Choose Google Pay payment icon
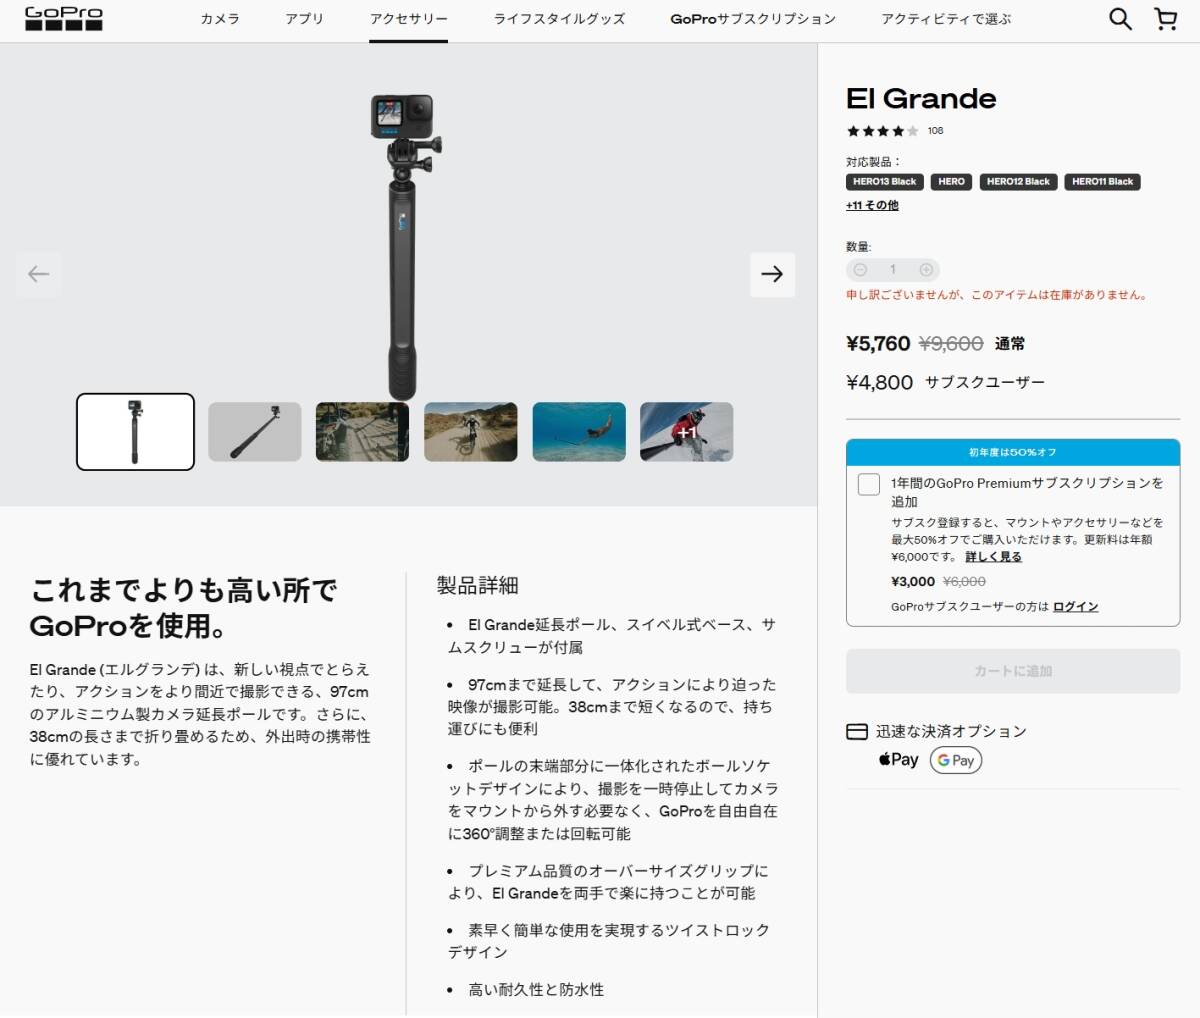The height and width of the screenshot is (1018, 1200). click(x=956, y=760)
